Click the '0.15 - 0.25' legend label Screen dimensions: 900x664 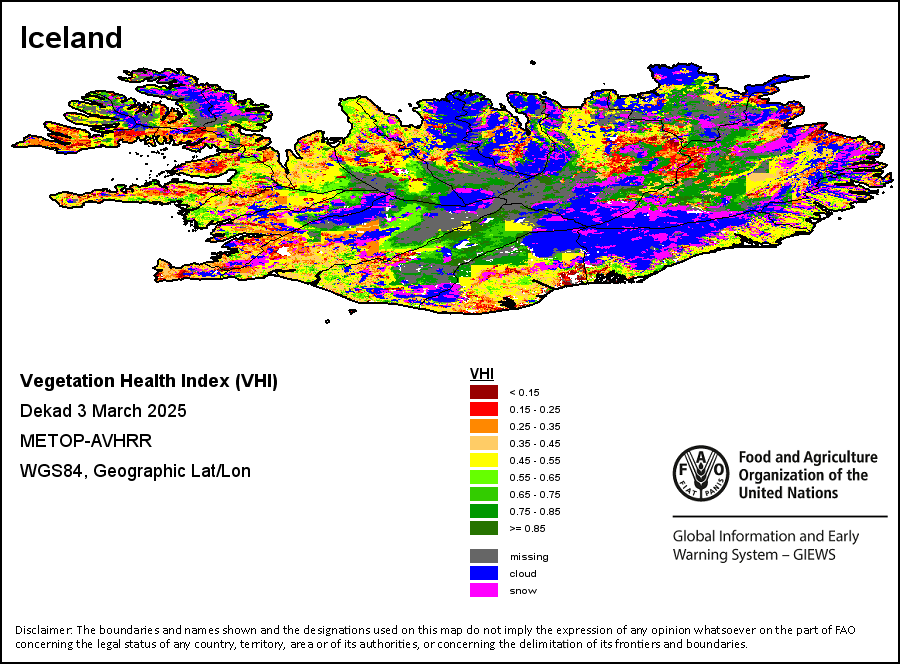tap(535, 410)
